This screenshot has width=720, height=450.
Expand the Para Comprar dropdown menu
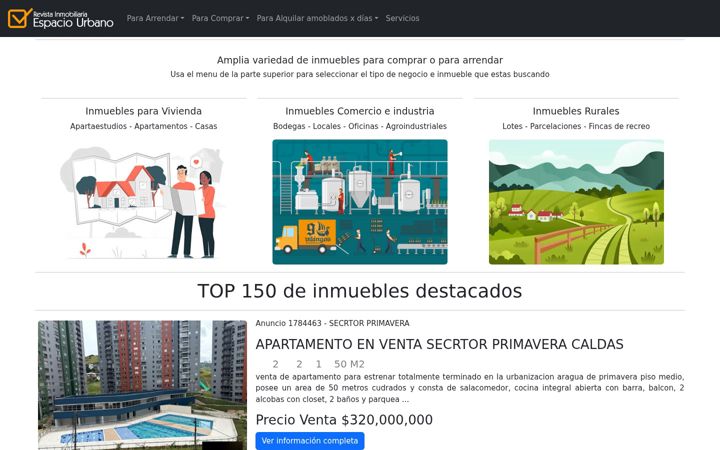pos(220,18)
